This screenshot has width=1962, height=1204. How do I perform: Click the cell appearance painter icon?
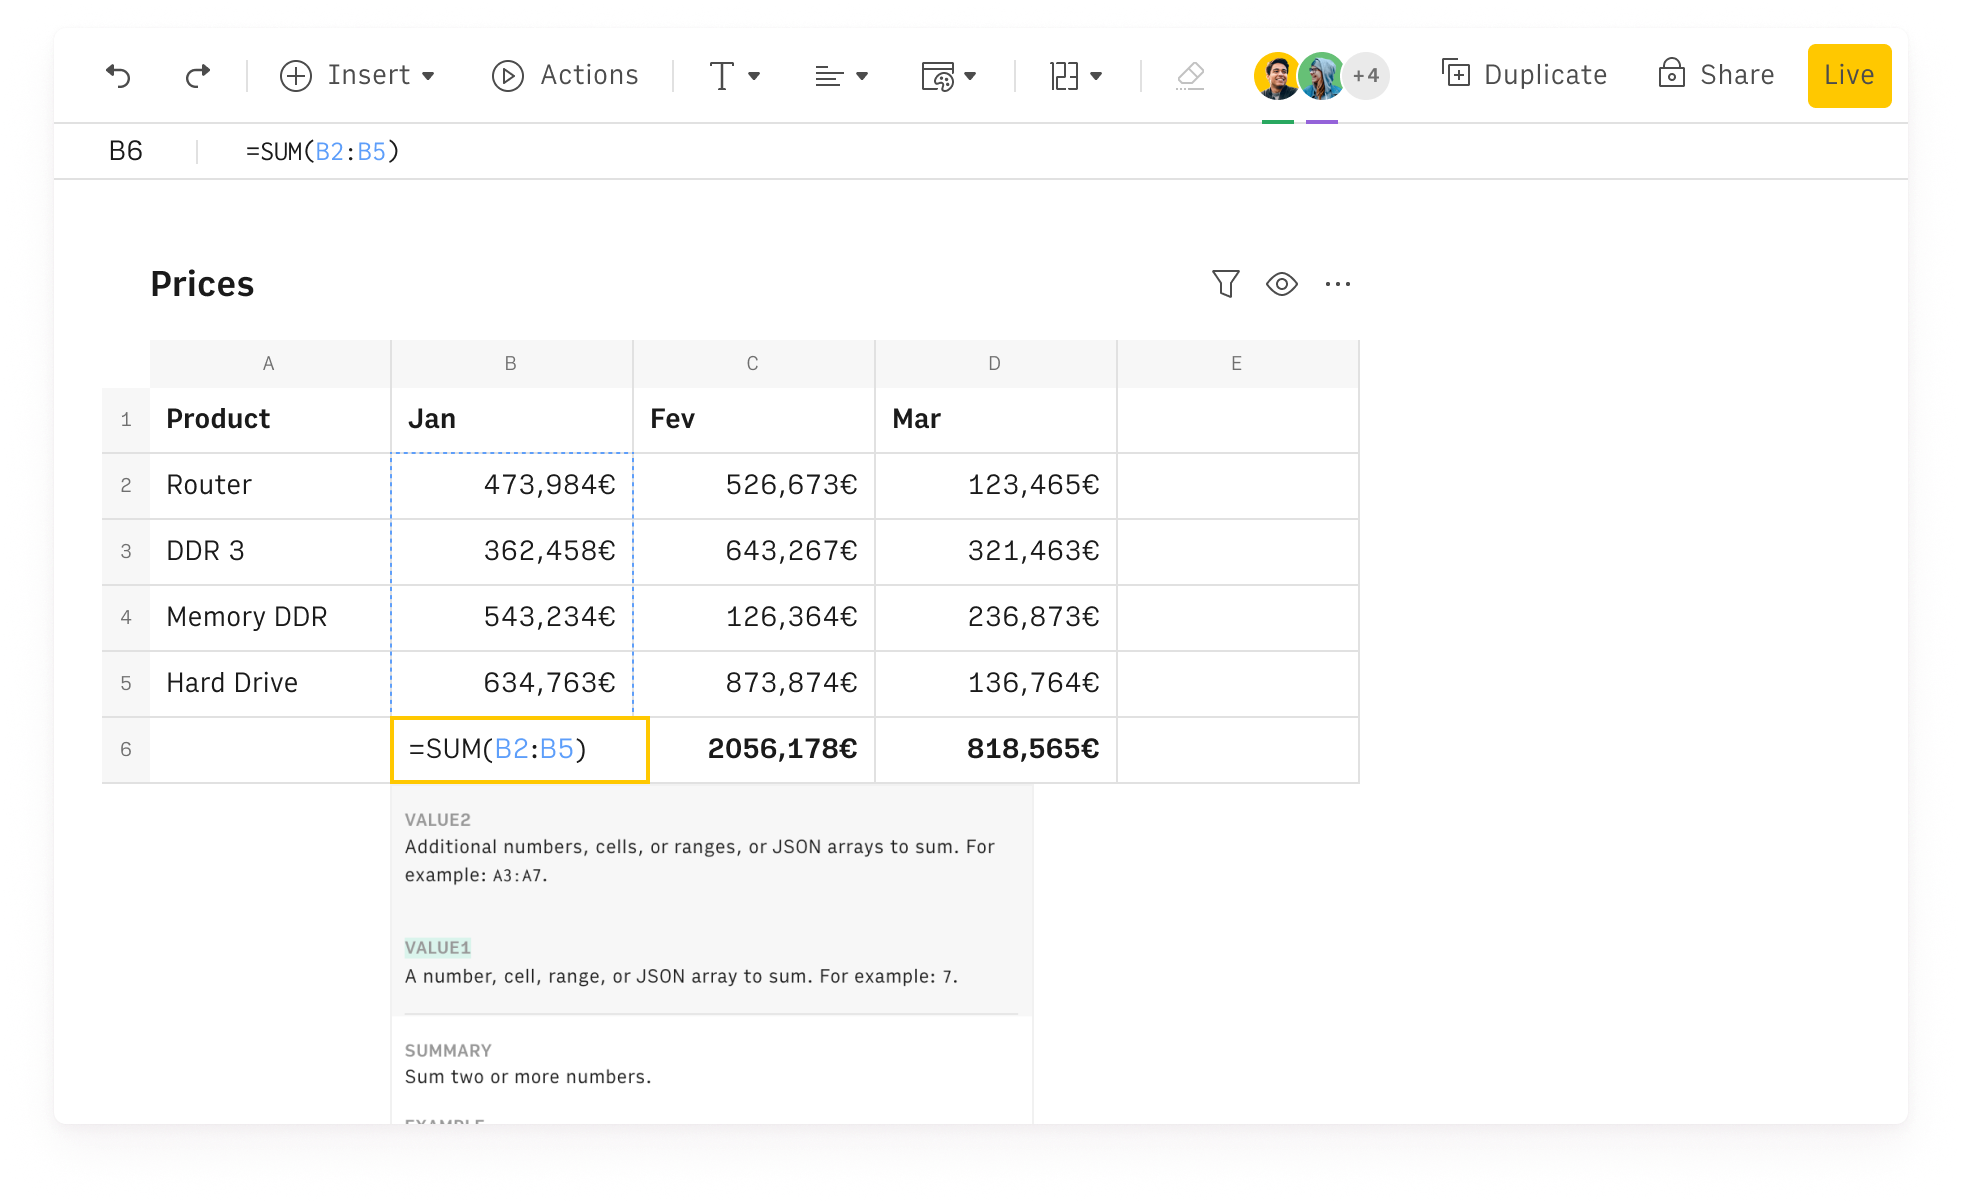click(x=938, y=75)
